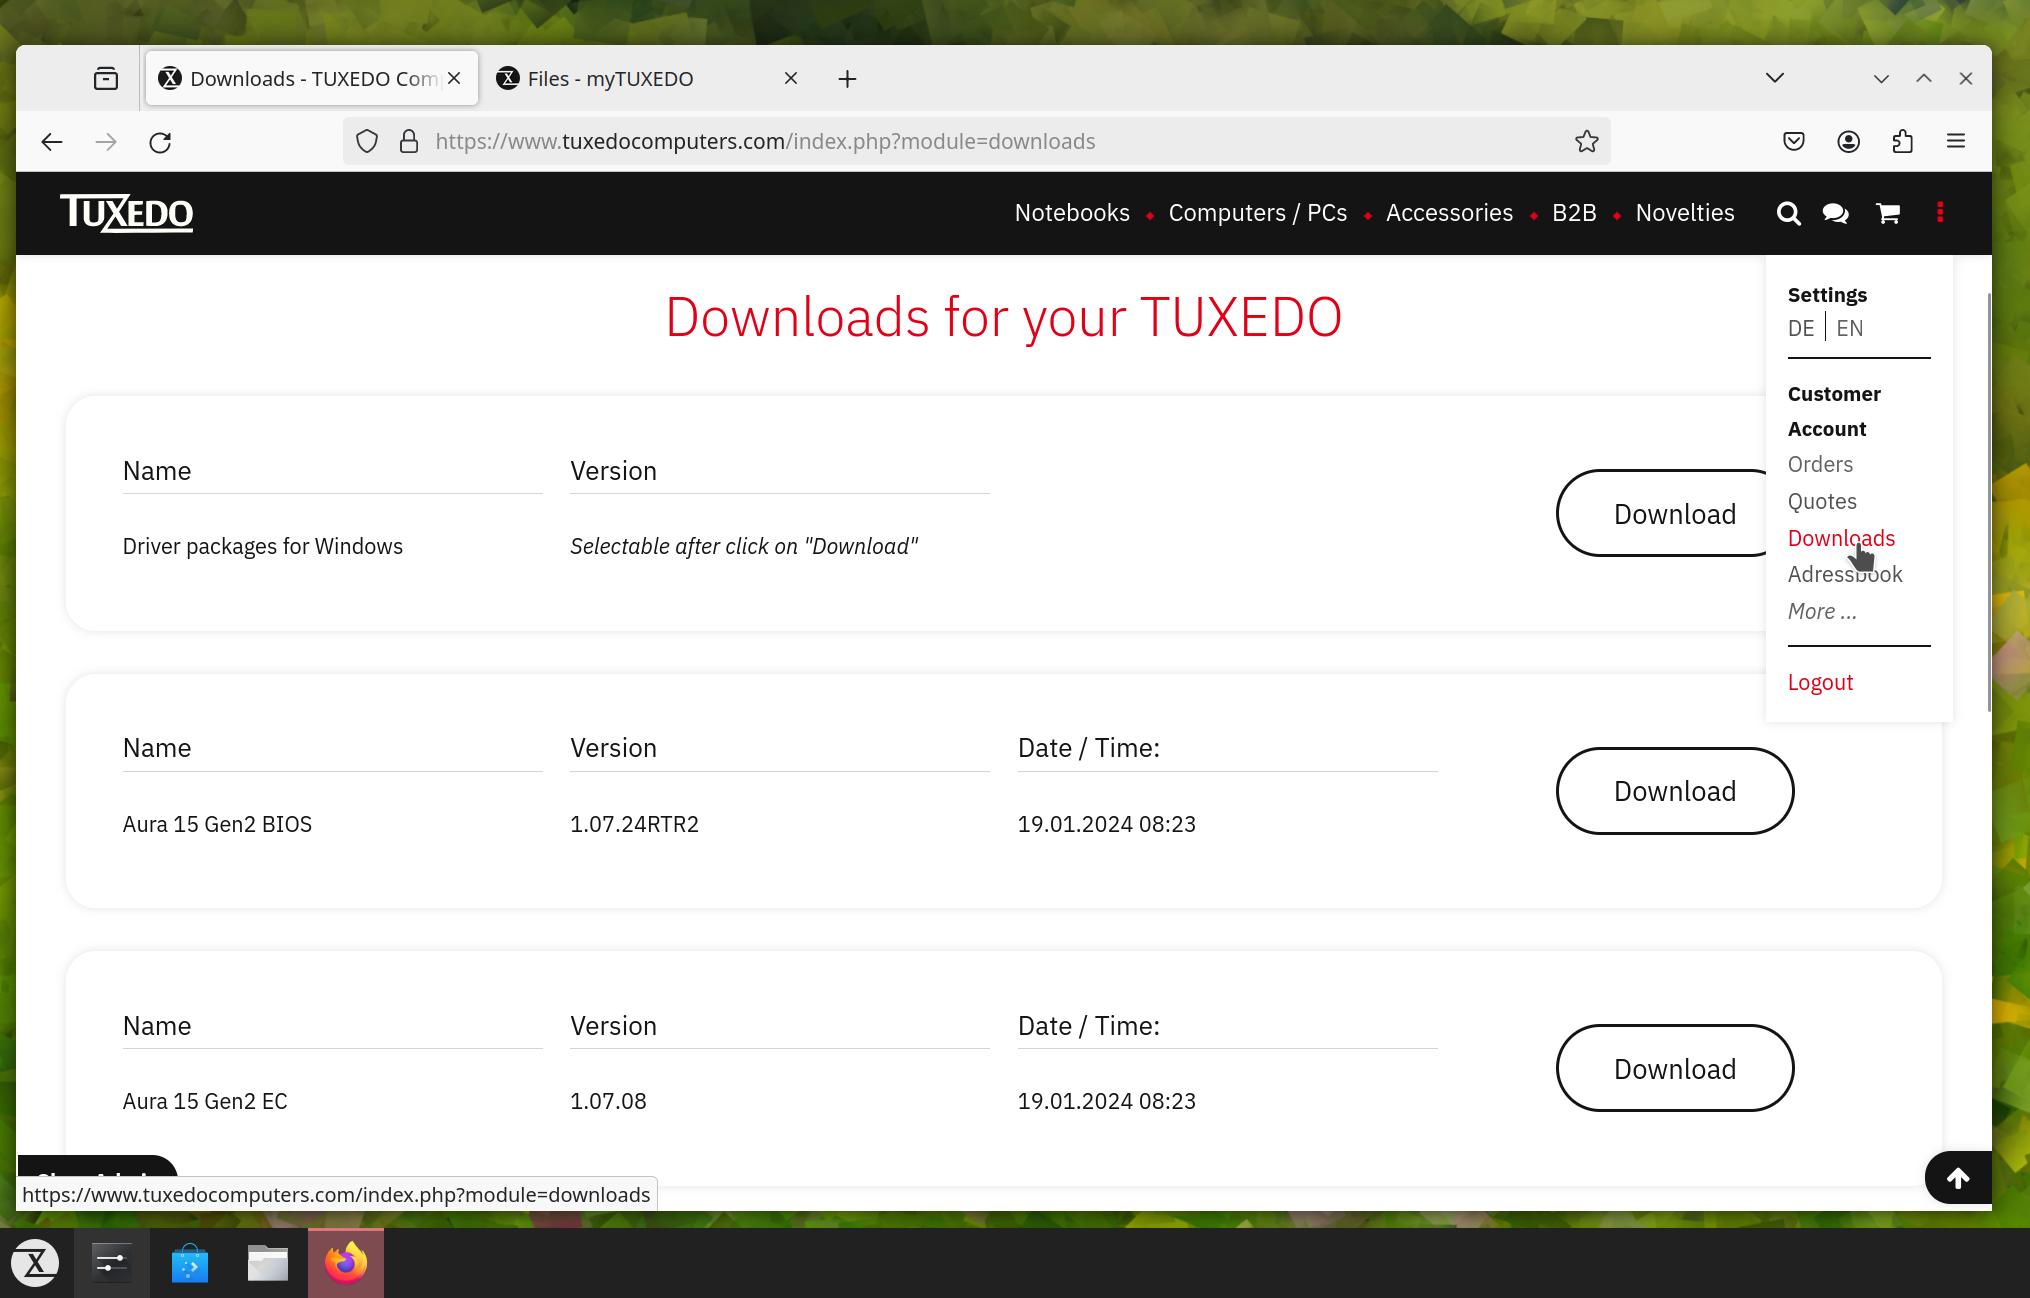
Task: Open the Computers / PCs navigation menu
Action: pyautogui.click(x=1258, y=213)
